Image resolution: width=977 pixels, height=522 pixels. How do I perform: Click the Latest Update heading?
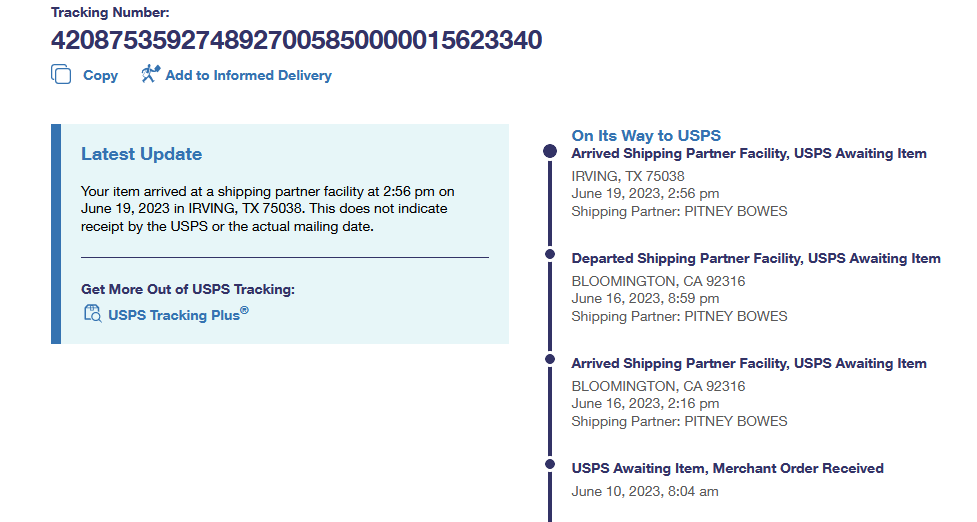tap(141, 154)
